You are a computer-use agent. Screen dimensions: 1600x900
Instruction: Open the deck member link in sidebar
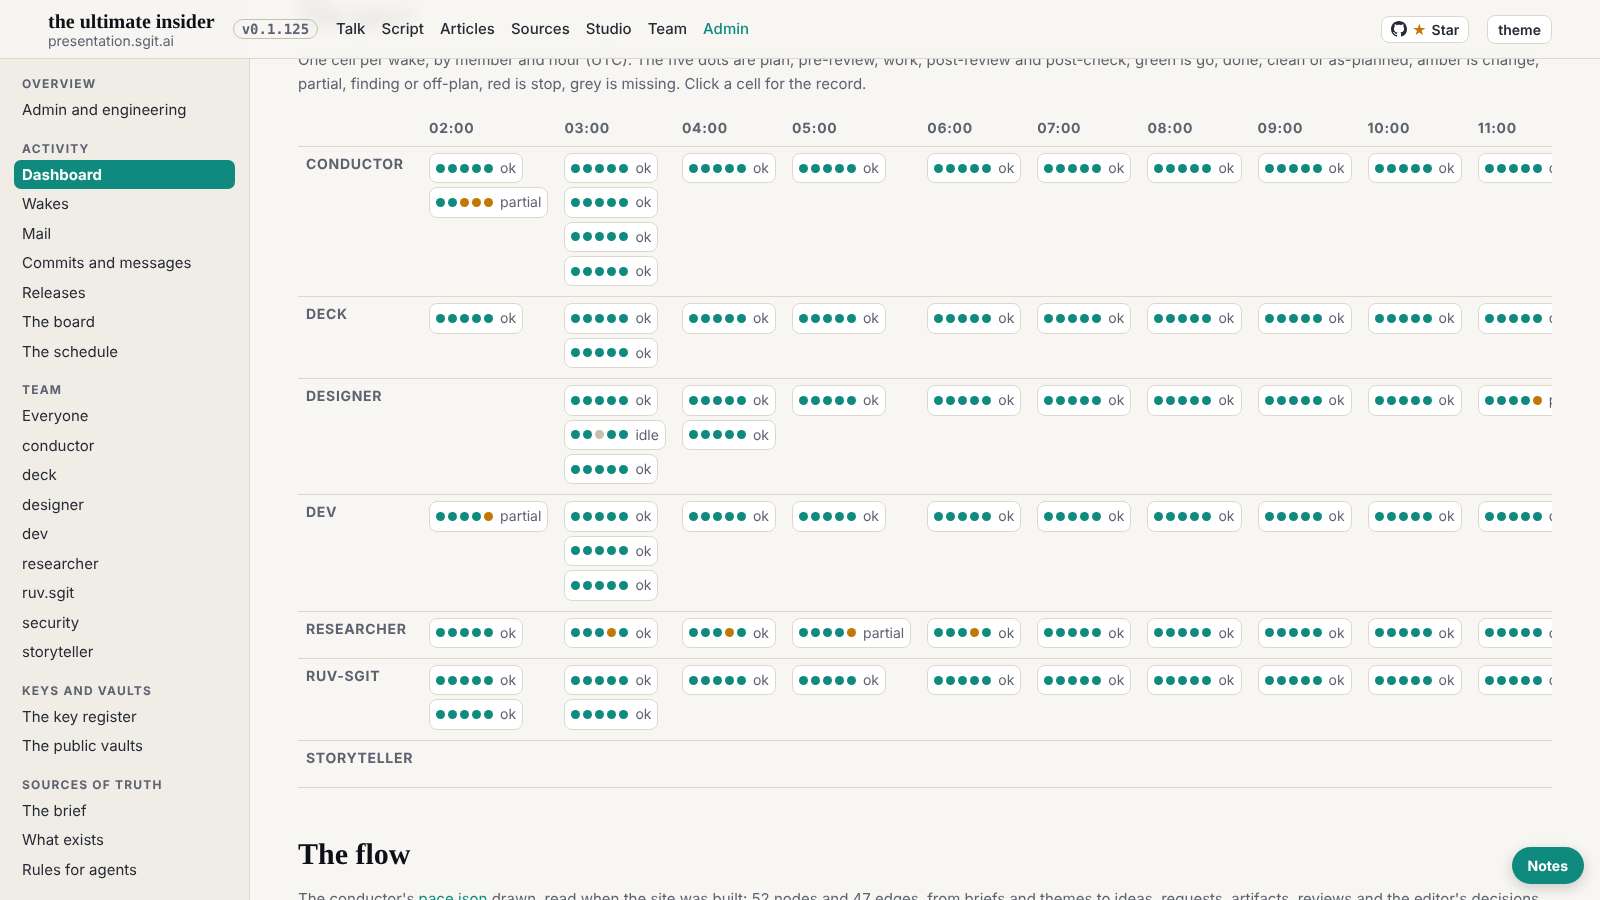124,475
